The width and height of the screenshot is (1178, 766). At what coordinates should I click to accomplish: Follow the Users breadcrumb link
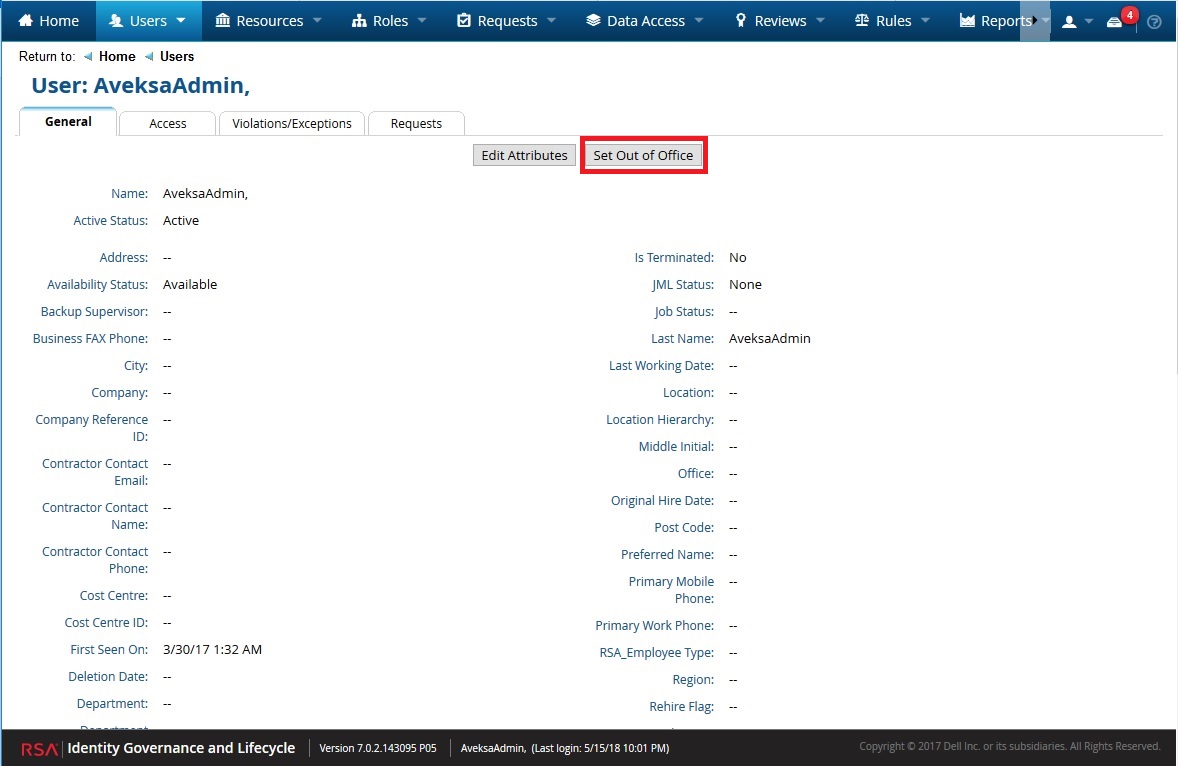[x=177, y=57]
